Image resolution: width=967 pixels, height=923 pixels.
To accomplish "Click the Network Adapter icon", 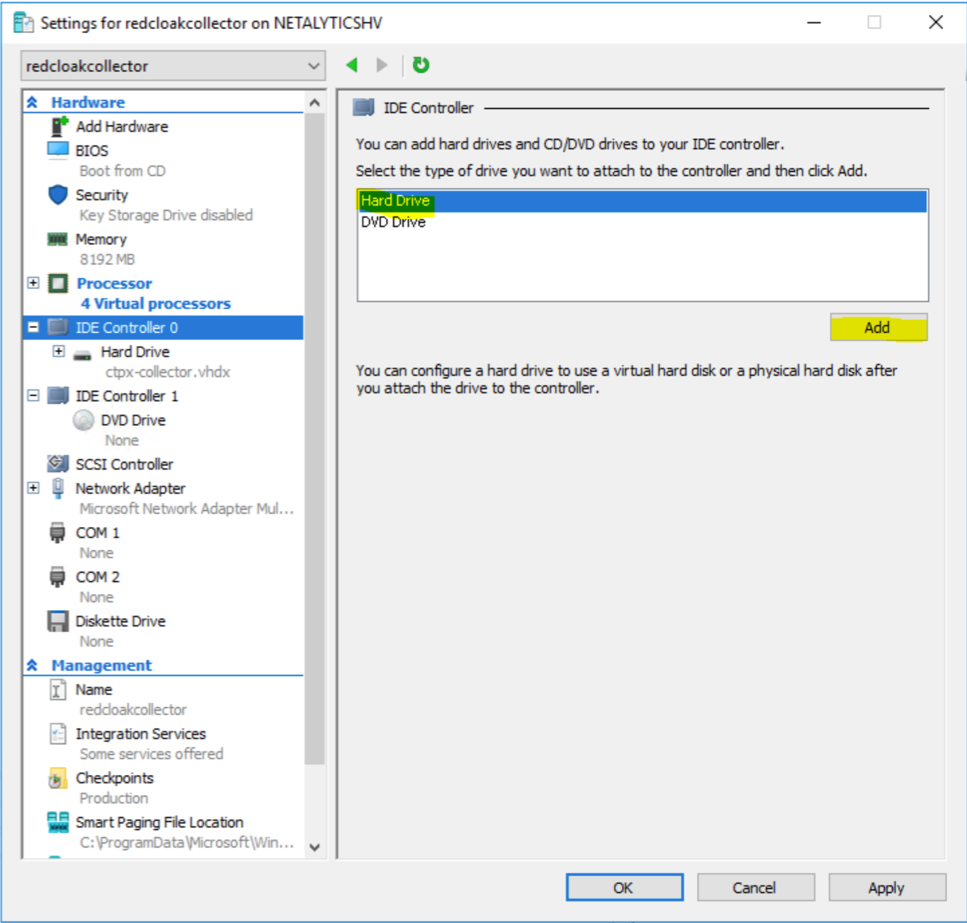I will point(58,488).
